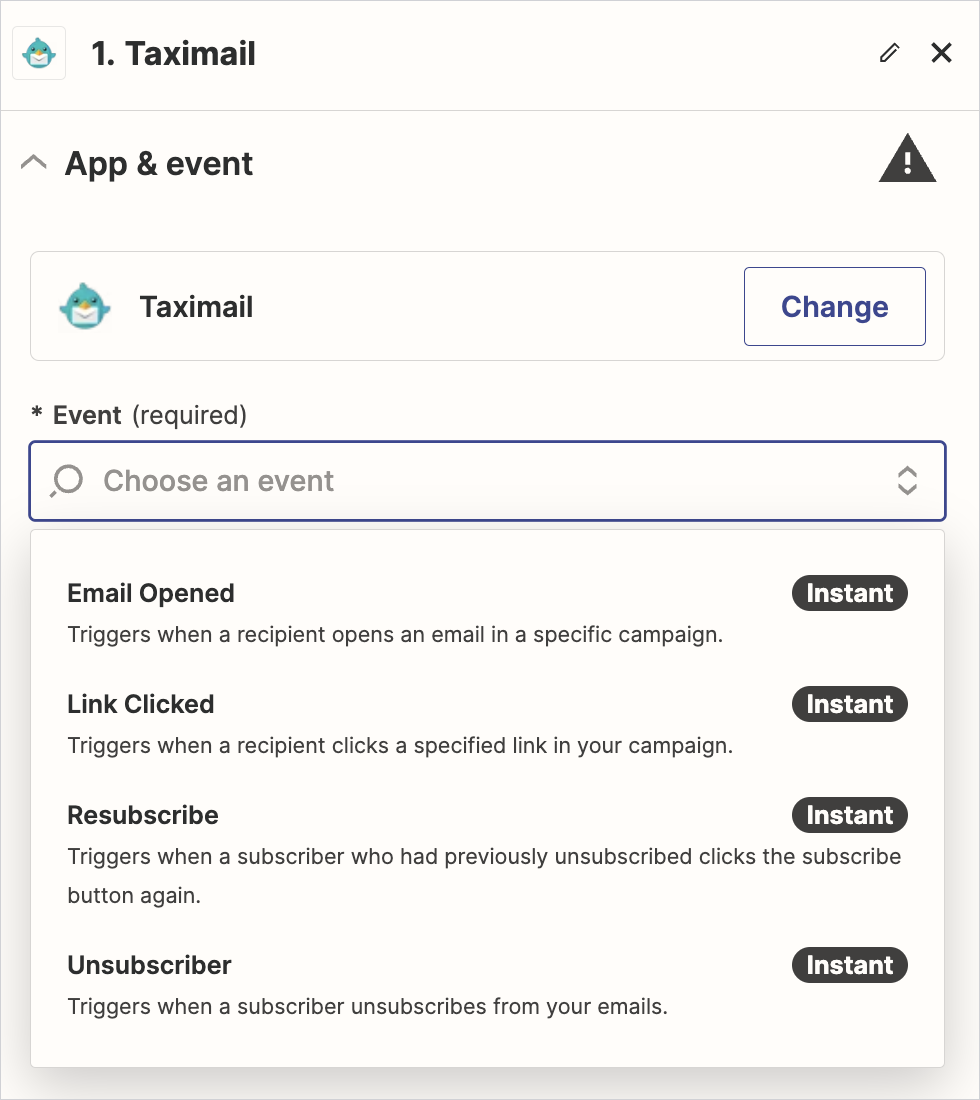Viewport: 980px width, 1100px height.
Task: Click Instant badge beside Unsubscriber
Action: 849,965
